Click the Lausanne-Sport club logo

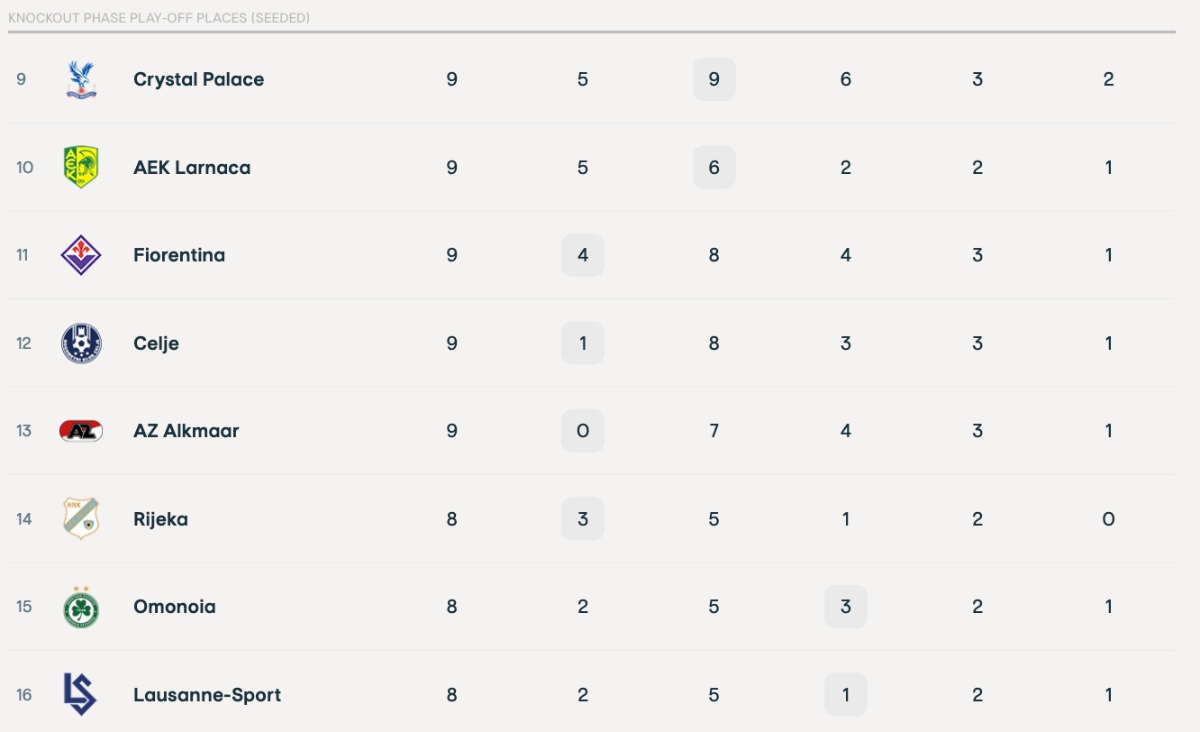[81, 694]
